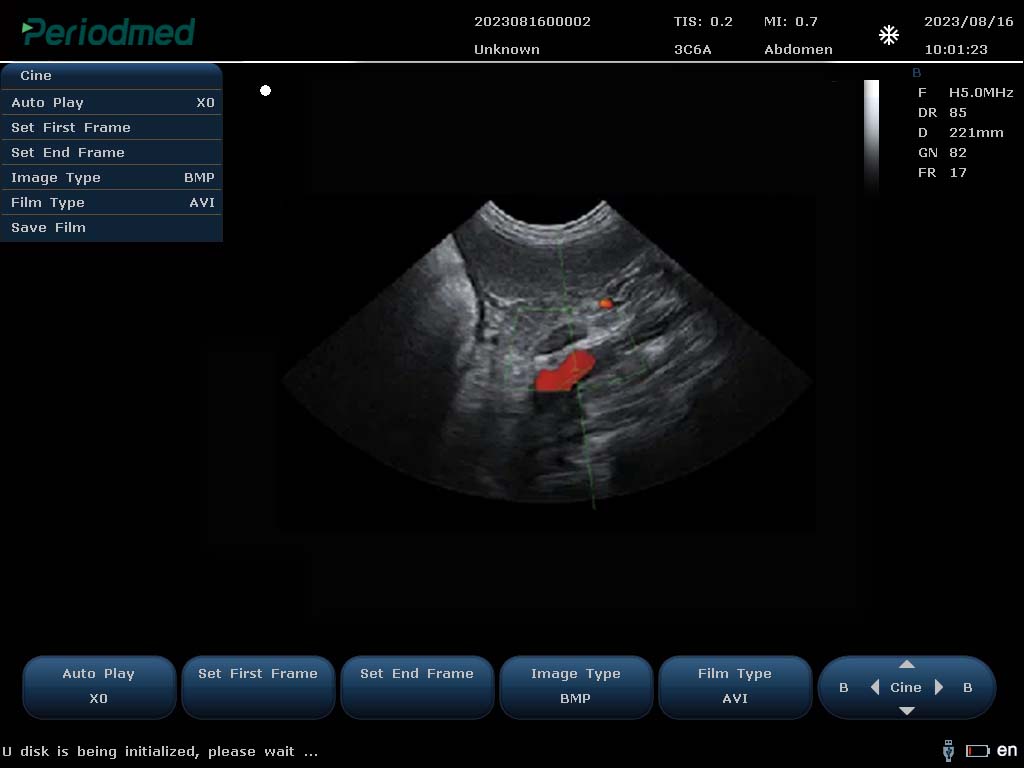Click the date 2023/08/16

click(x=968, y=22)
